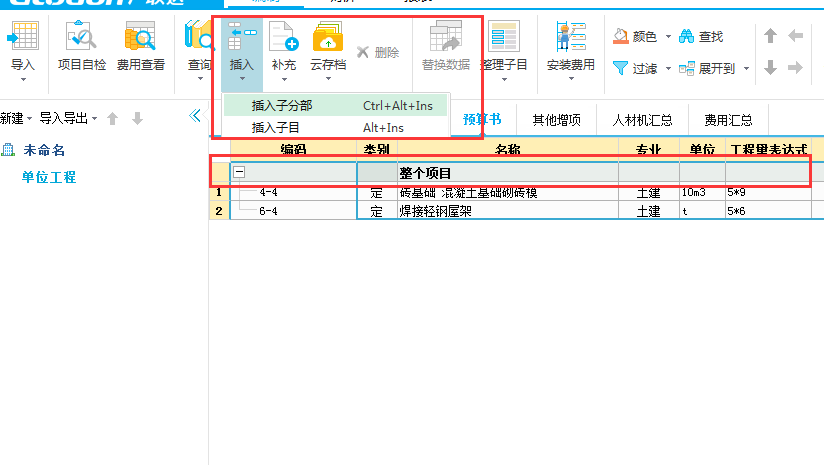Screen dimensions: 824x465
Task: Select row number 2 header
Action: click(219, 211)
